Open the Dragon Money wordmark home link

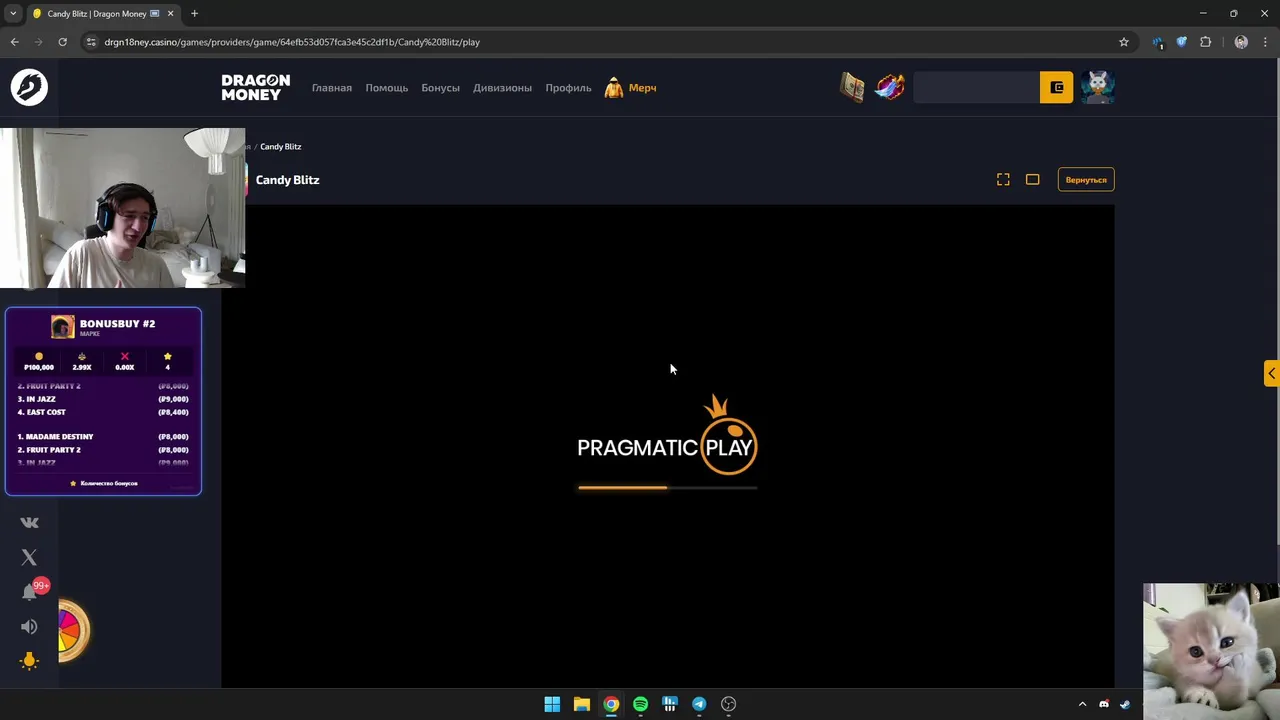tap(256, 87)
